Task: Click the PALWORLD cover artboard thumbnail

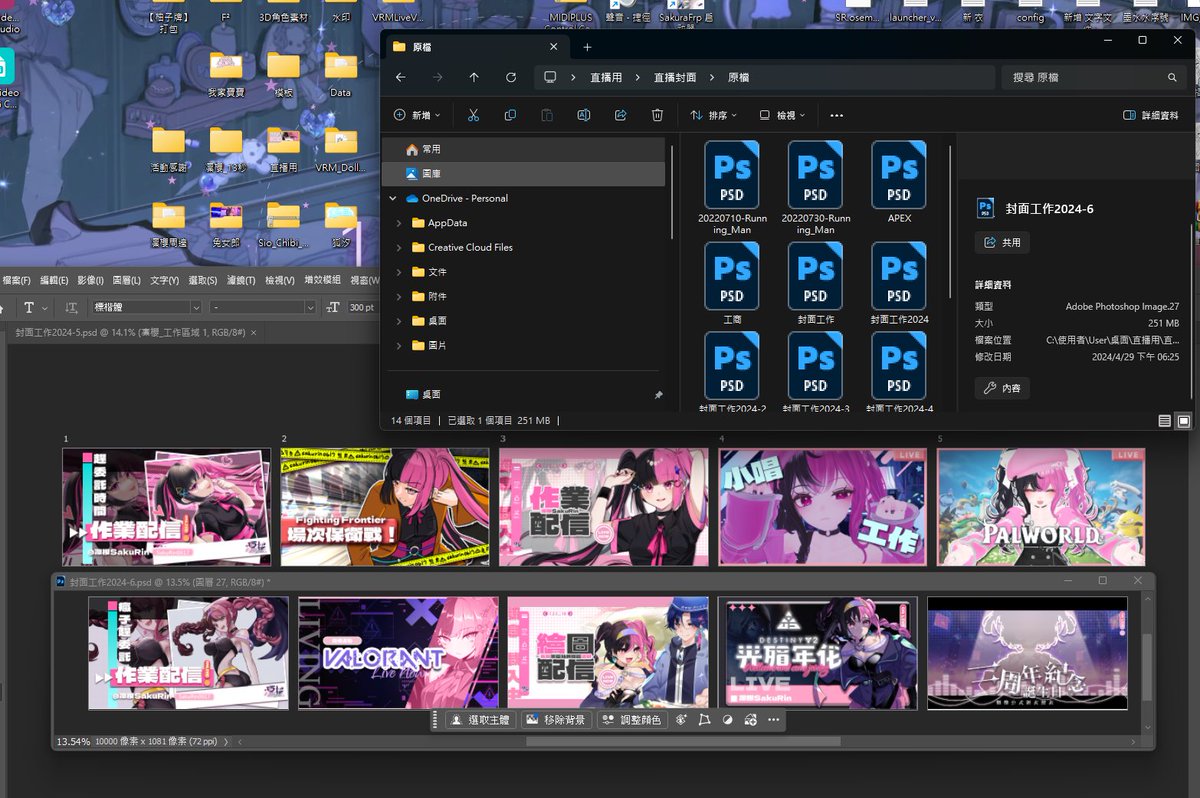Action: 1041,507
